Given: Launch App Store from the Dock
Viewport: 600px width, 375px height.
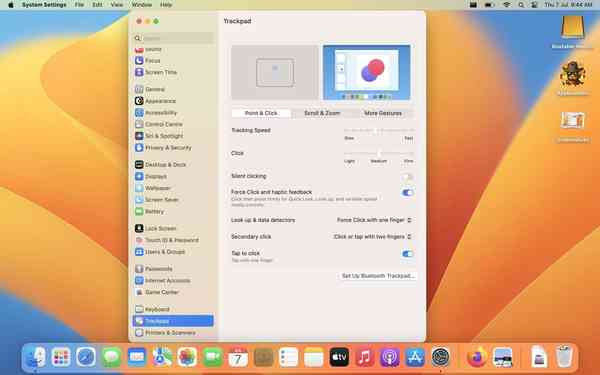Looking at the screenshot, I should click(415, 357).
